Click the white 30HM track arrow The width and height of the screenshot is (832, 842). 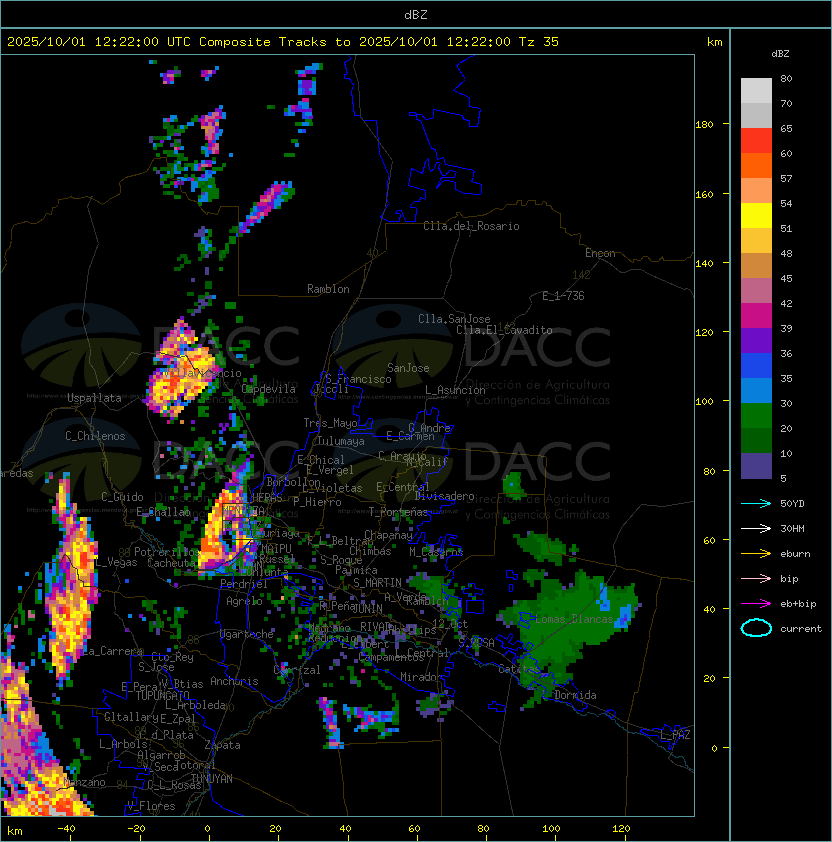pyautogui.click(x=756, y=528)
